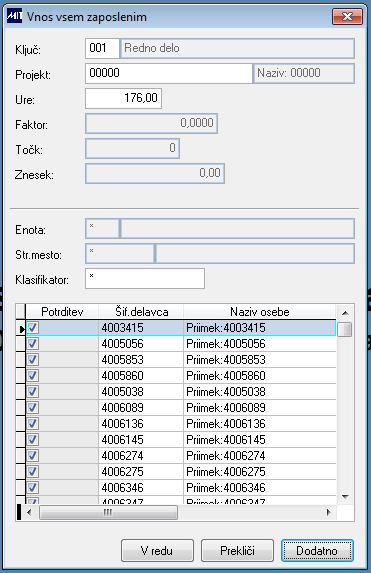The width and height of the screenshot is (371, 573).
Task: Select worker code cell 4006145
Action: pyautogui.click(x=141, y=440)
